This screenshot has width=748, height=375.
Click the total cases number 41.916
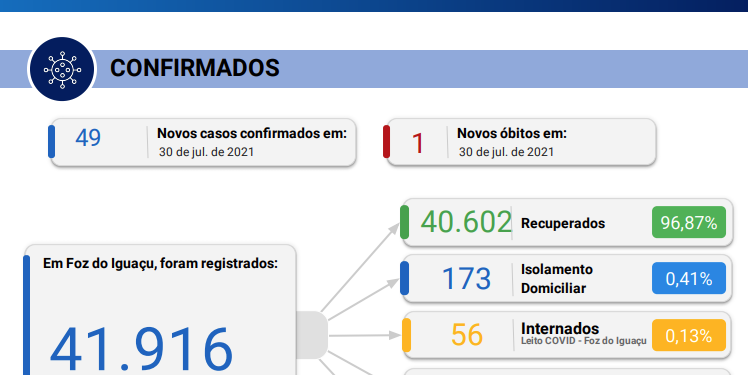coord(141,349)
